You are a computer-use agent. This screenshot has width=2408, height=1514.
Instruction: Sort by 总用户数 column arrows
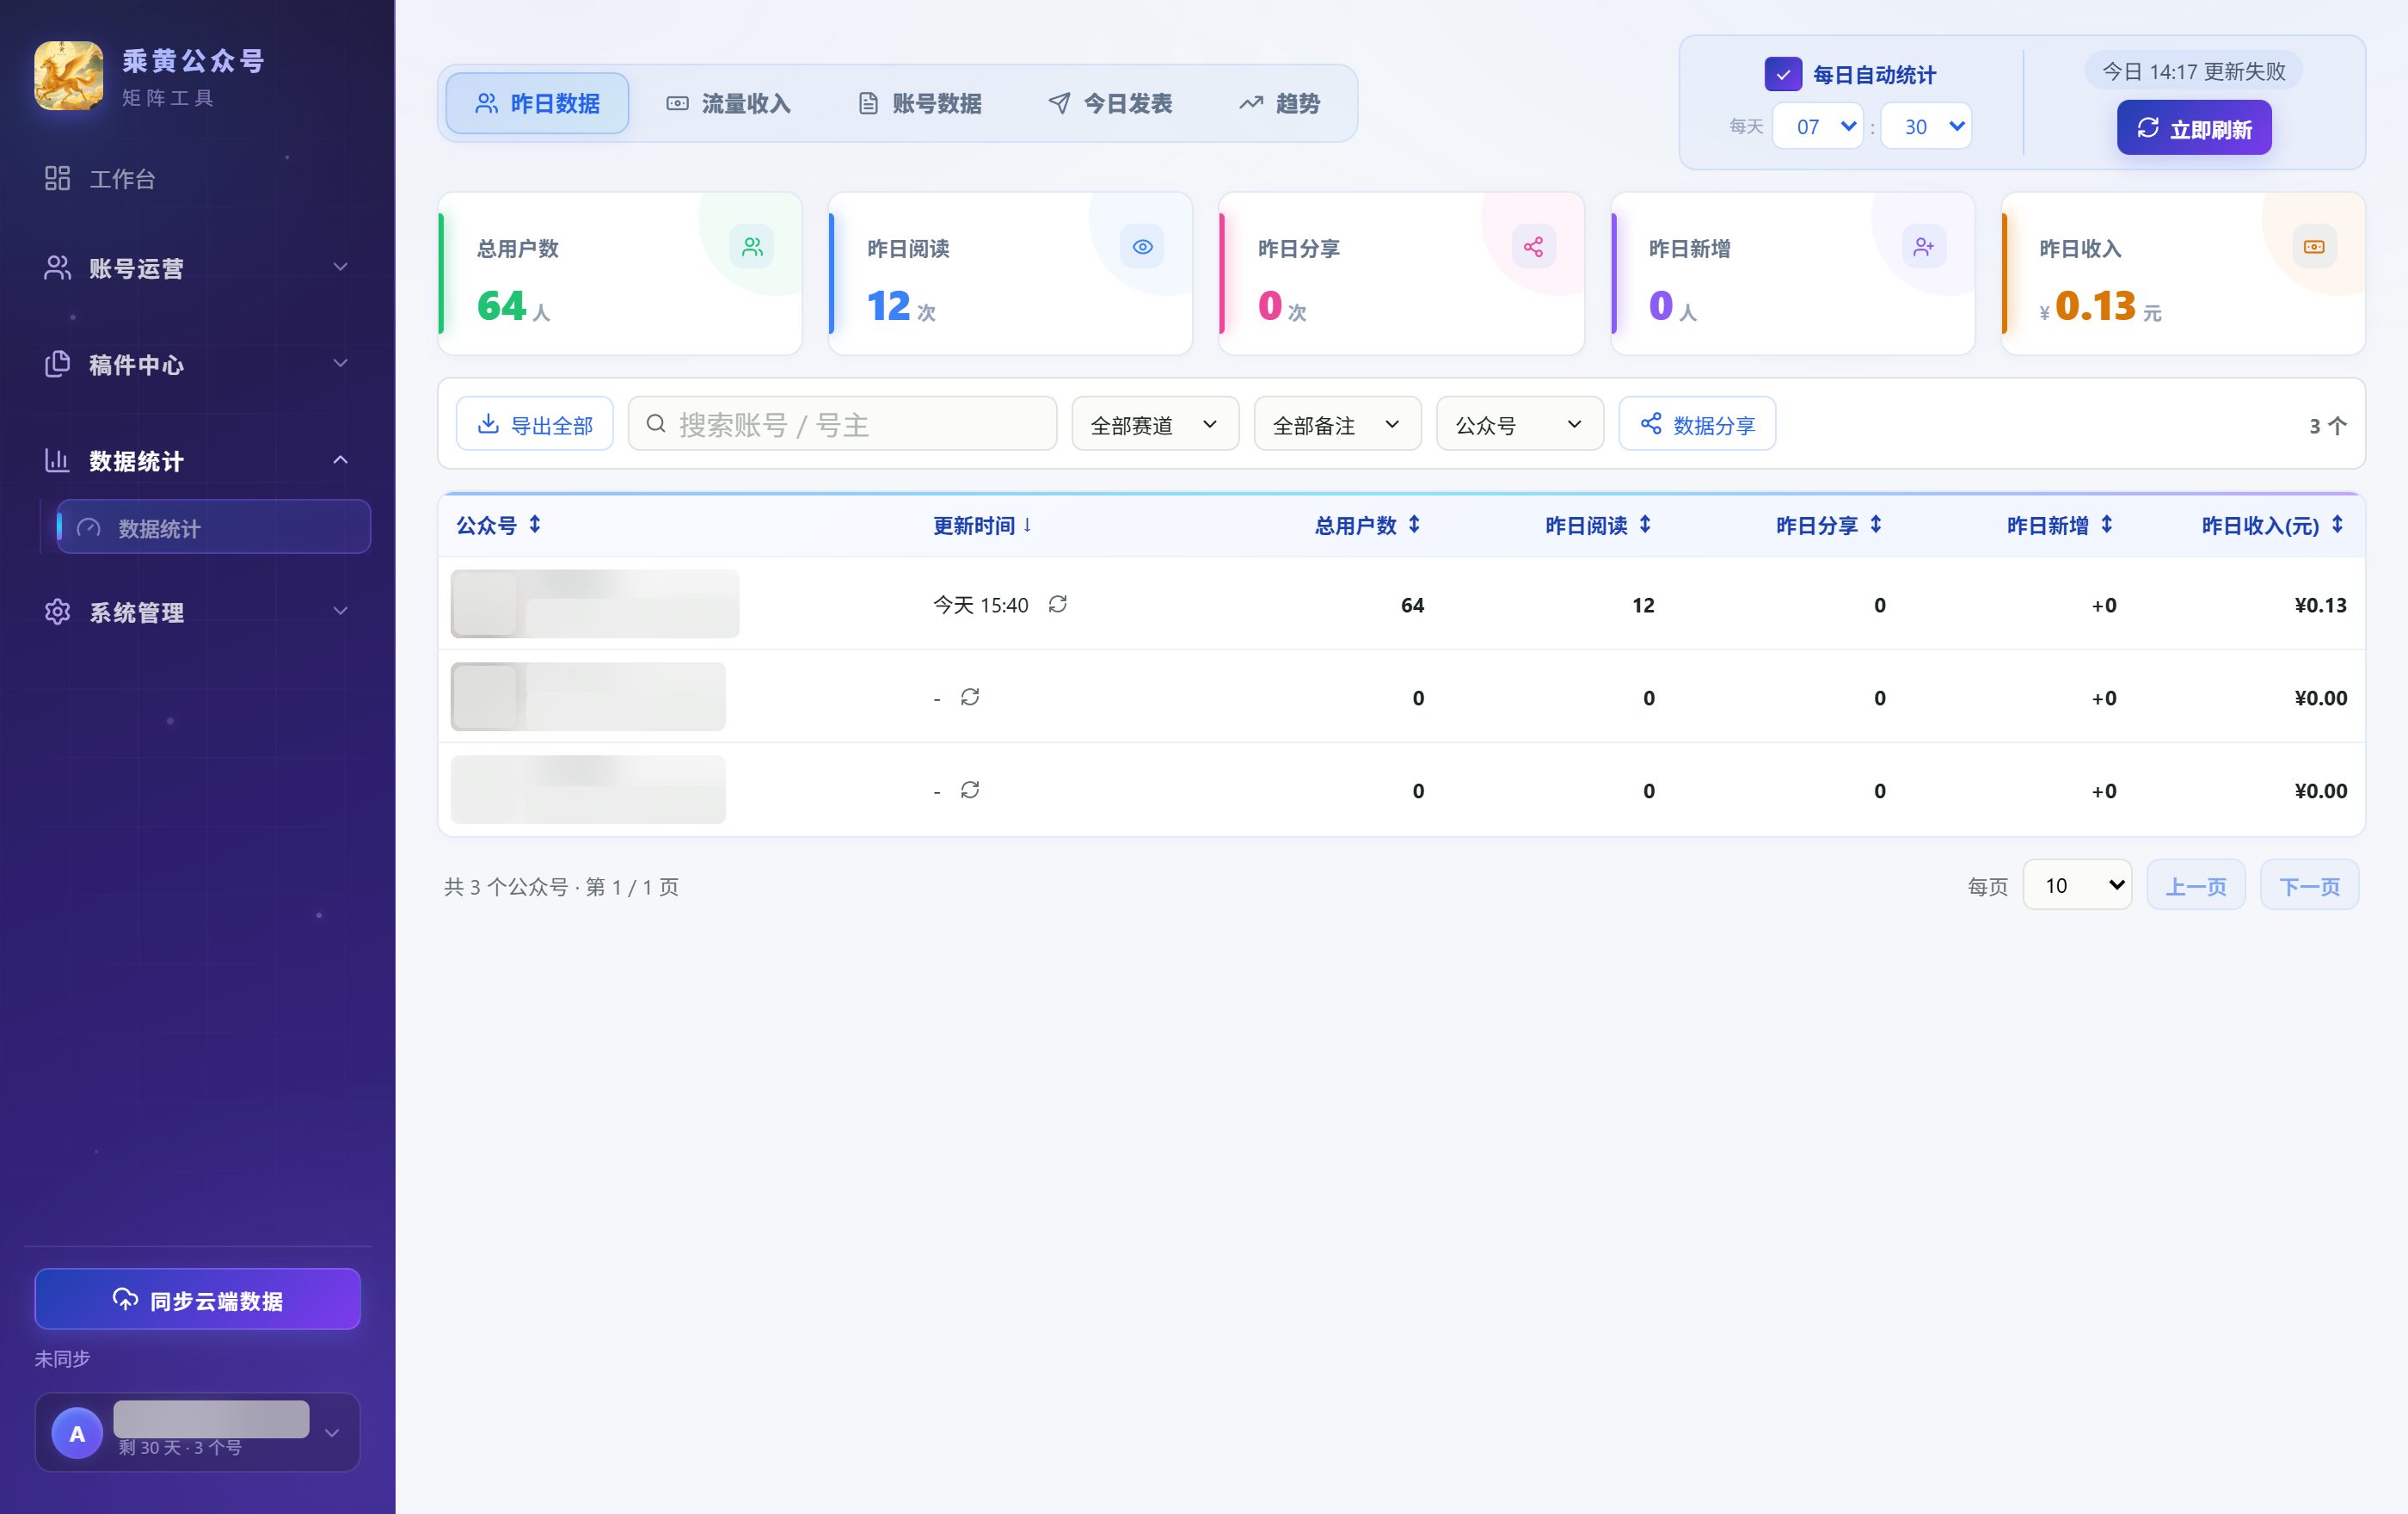coord(1414,524)
